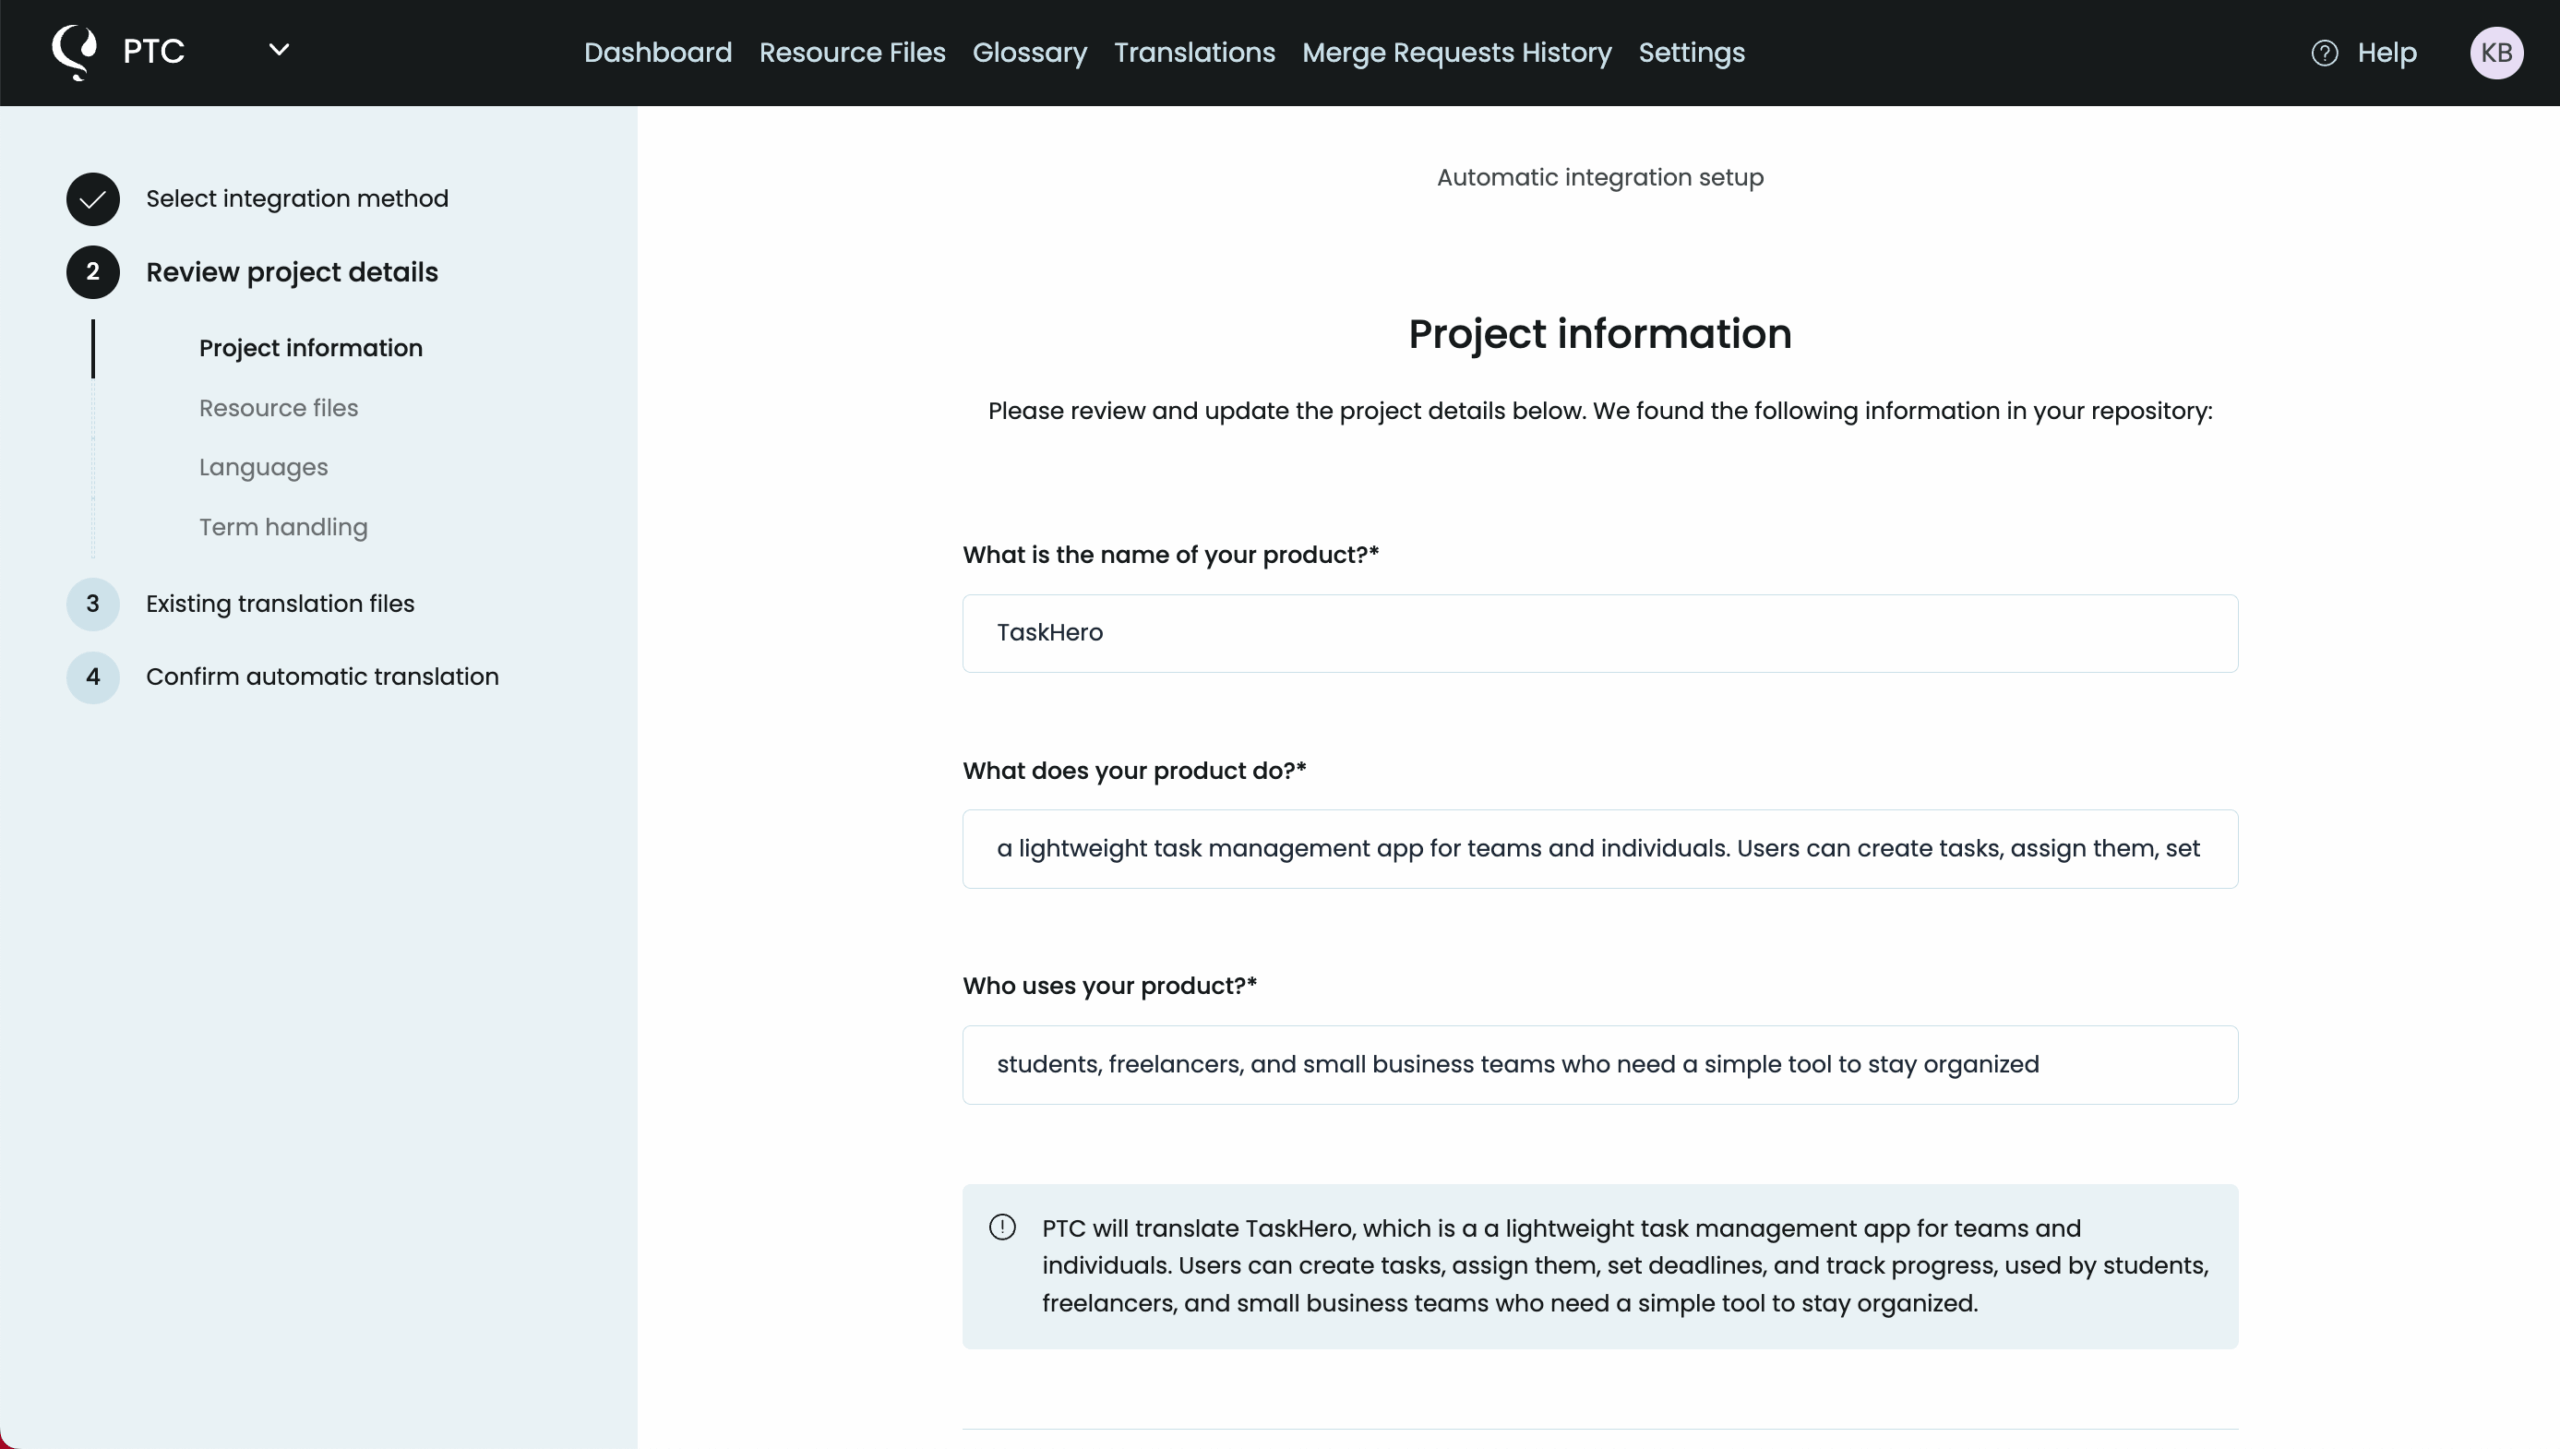Select Languages in the sidebar
This screenshot has width=2560, height=1449.
coord(262,467)
